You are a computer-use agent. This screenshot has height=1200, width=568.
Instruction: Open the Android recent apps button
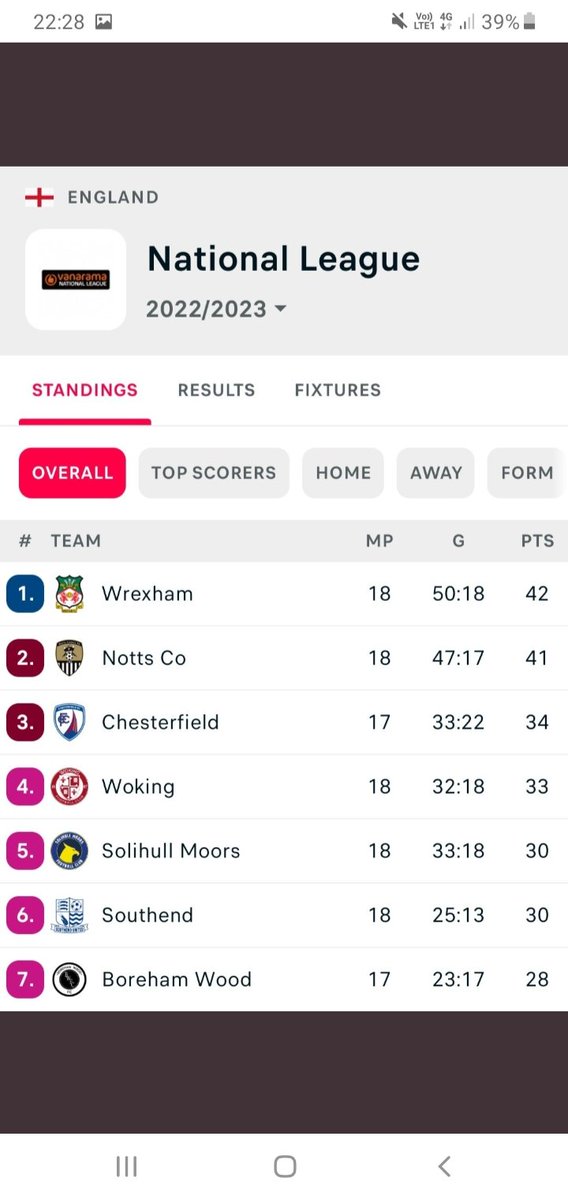[x=126, y=1166]
